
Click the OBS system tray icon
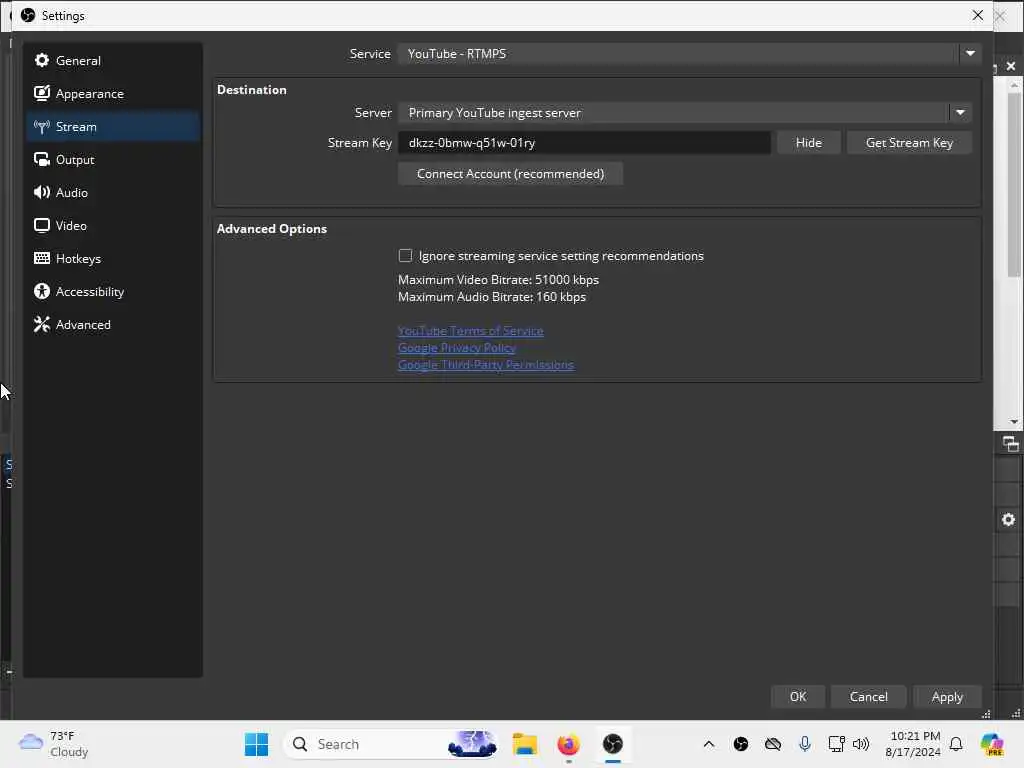(741, 744)
